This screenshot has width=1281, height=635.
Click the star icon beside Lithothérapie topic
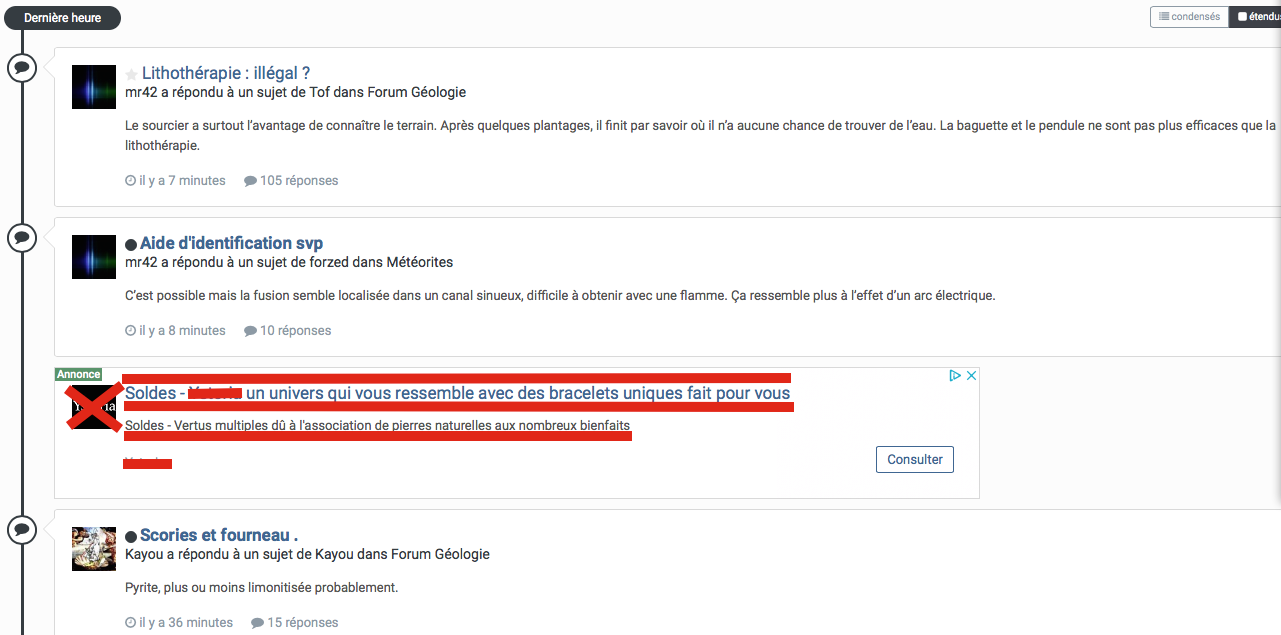click(x=131, y=75)
